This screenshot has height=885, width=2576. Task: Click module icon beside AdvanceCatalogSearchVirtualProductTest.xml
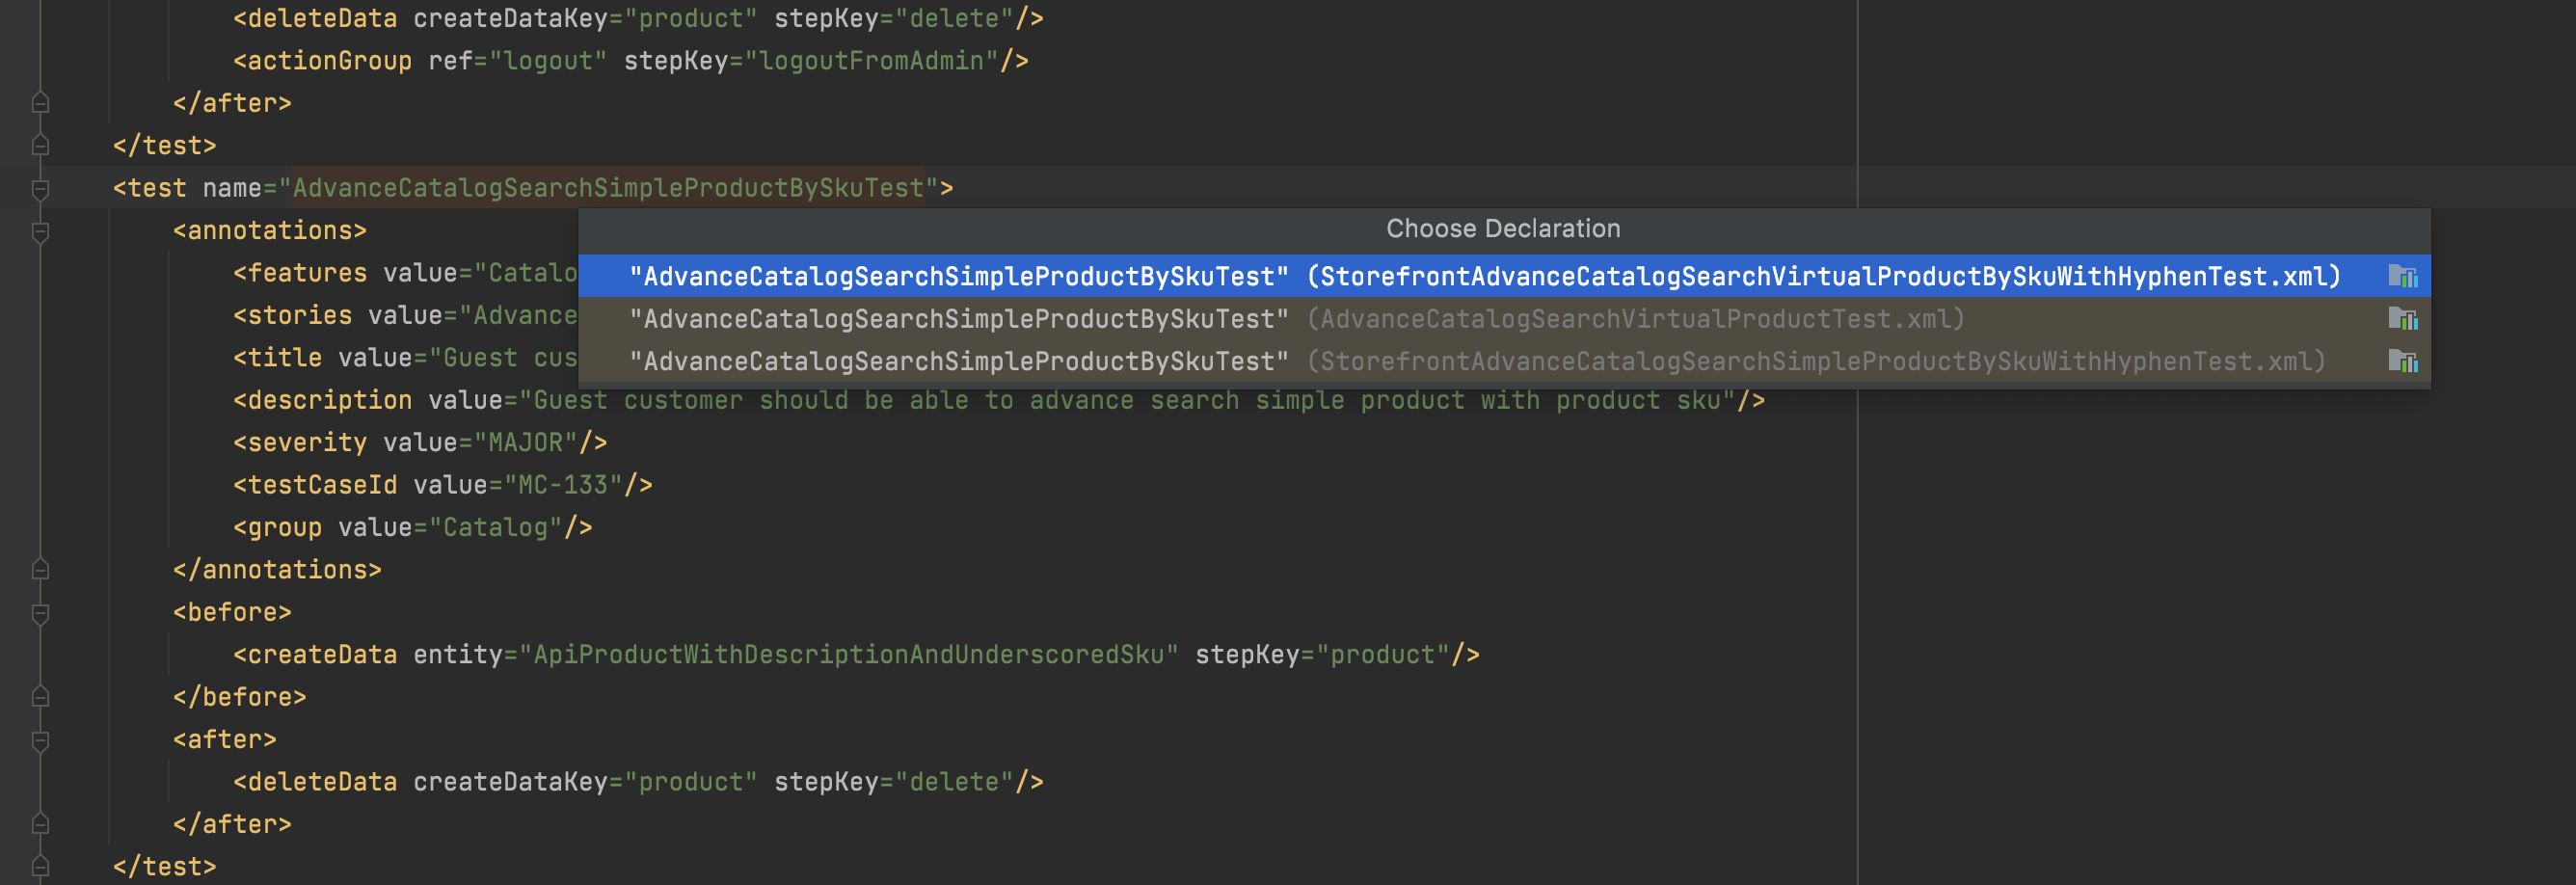point(2402,319)
